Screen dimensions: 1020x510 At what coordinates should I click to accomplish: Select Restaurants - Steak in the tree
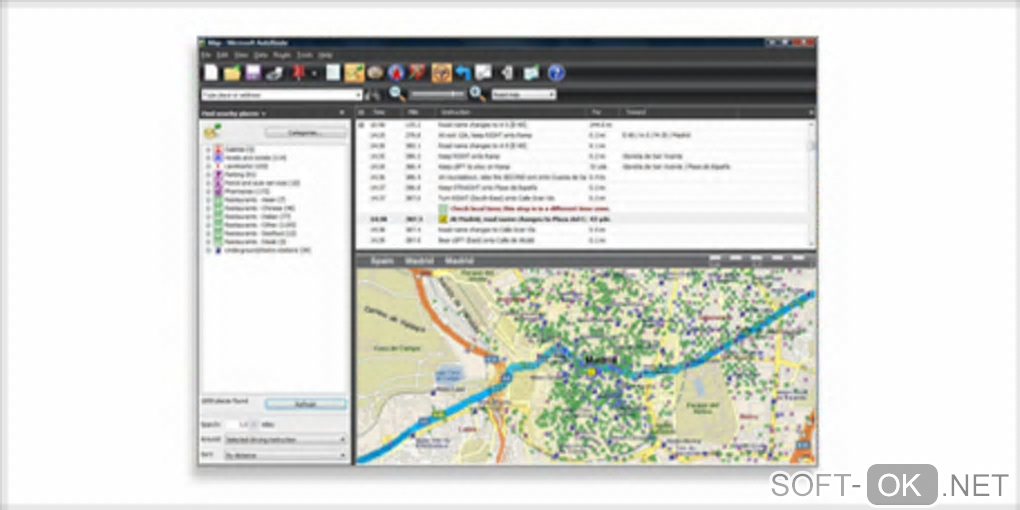click(255, 241)
